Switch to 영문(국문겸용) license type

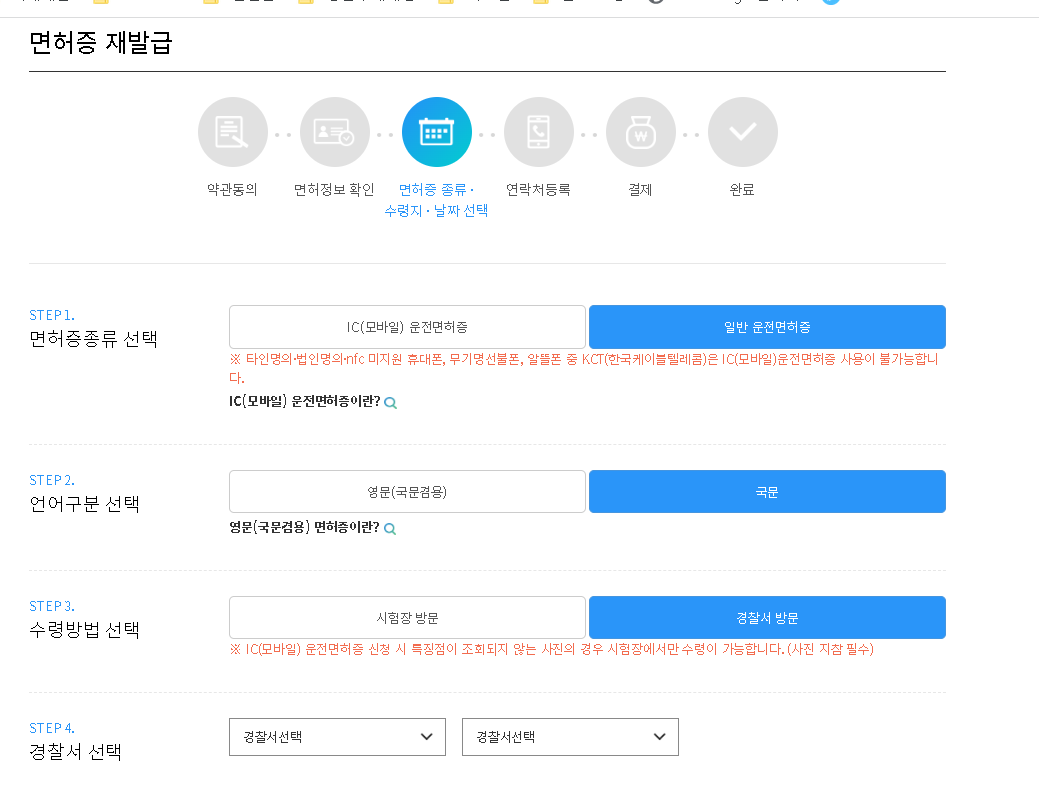tap(407, 491)
